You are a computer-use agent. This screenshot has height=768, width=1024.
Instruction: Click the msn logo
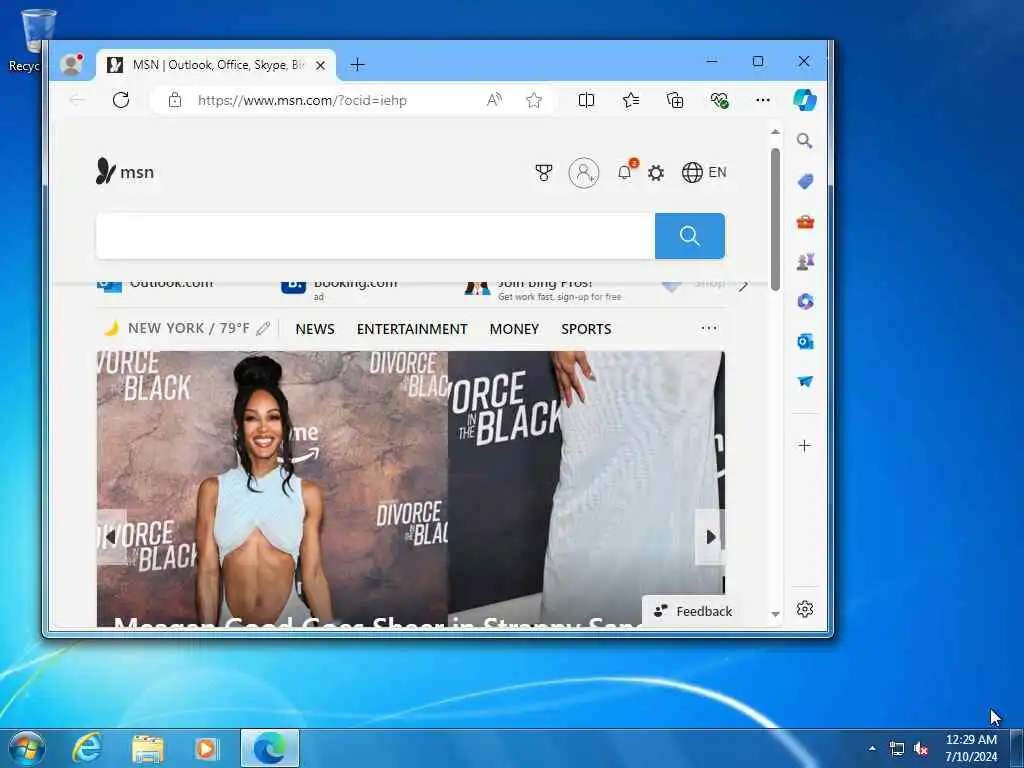(125, 172)
